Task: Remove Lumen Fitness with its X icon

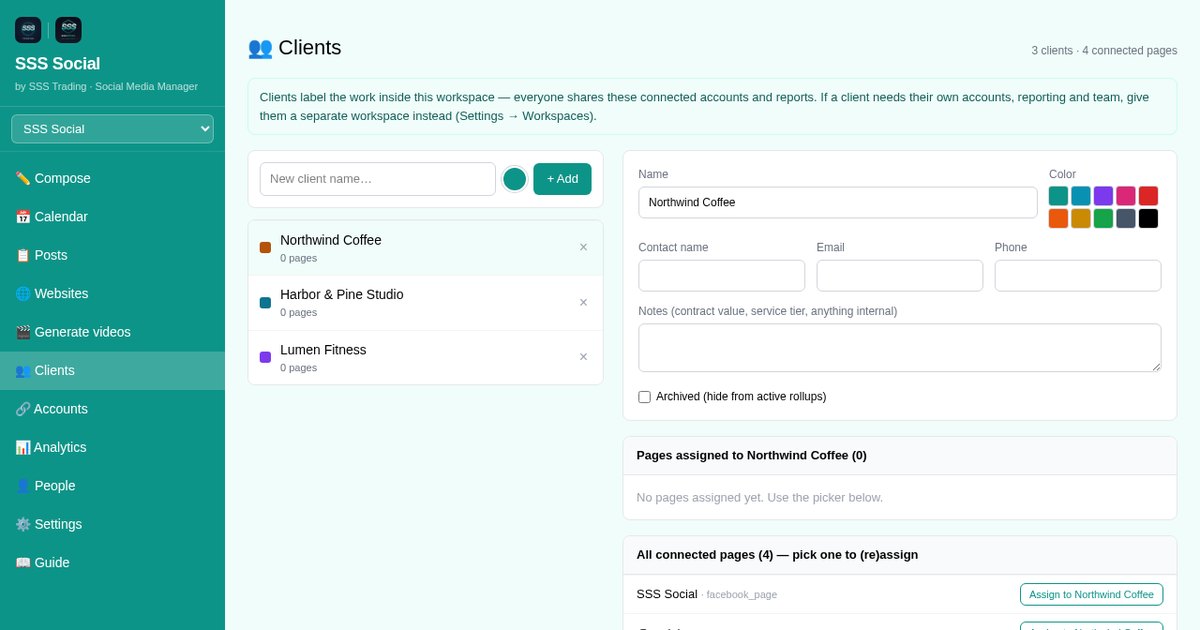Action: click(583, 357)
